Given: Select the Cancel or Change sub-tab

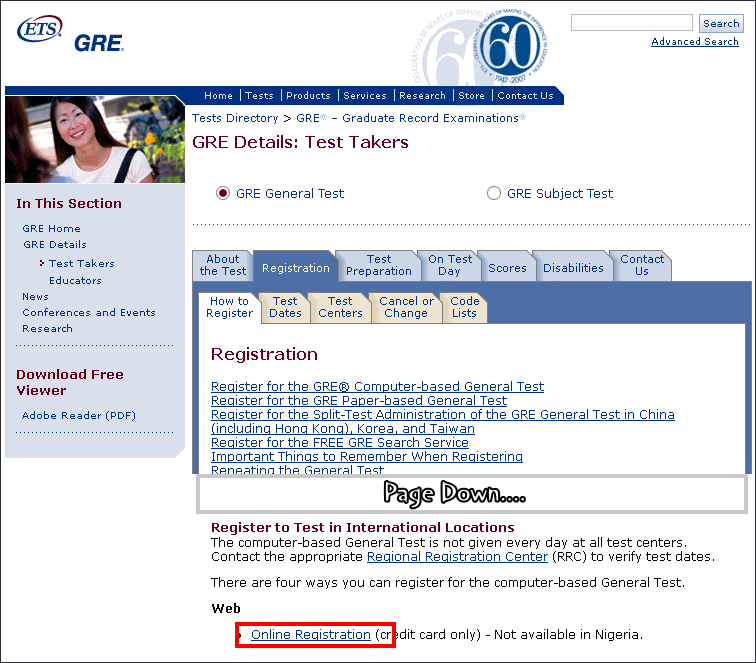Looking at the screenshot, I should click(406, 307).
